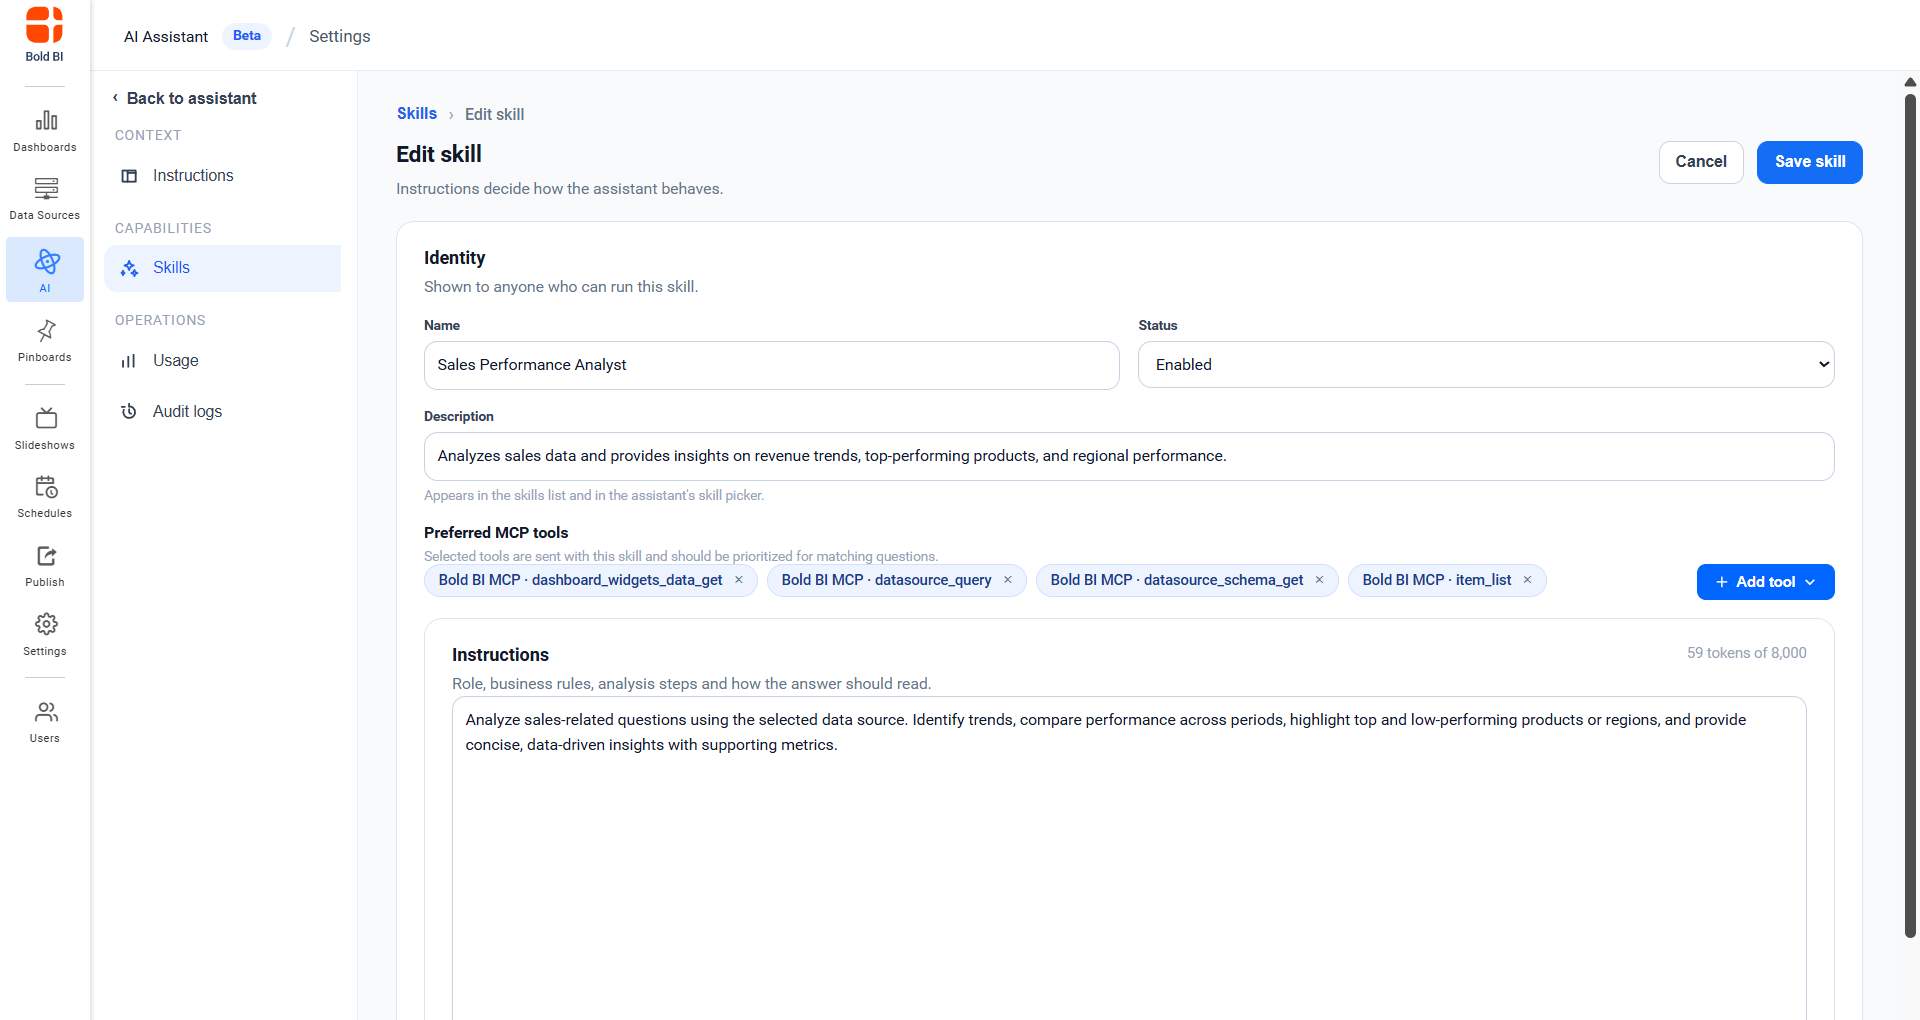Remove the item_list tool chip
This screenshot has width=1920, height=1020.
pos(1527,580)
